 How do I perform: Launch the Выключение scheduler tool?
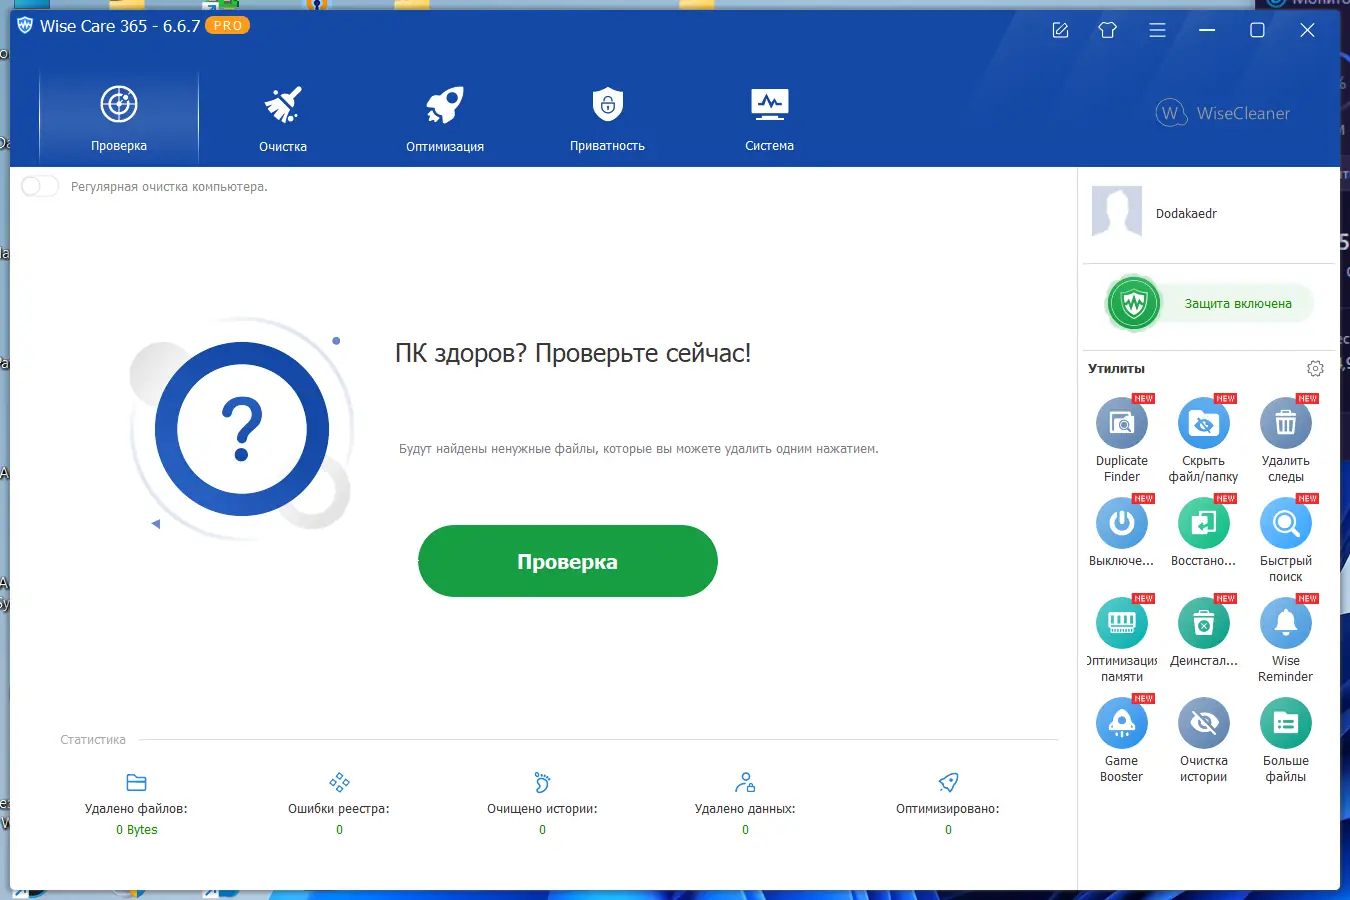pos(1121,523)
